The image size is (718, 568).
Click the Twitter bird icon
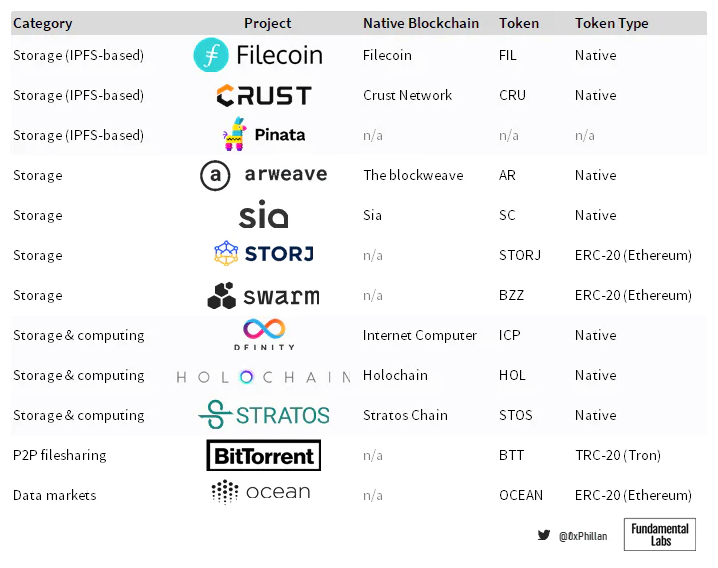click(x=544, y=535)
